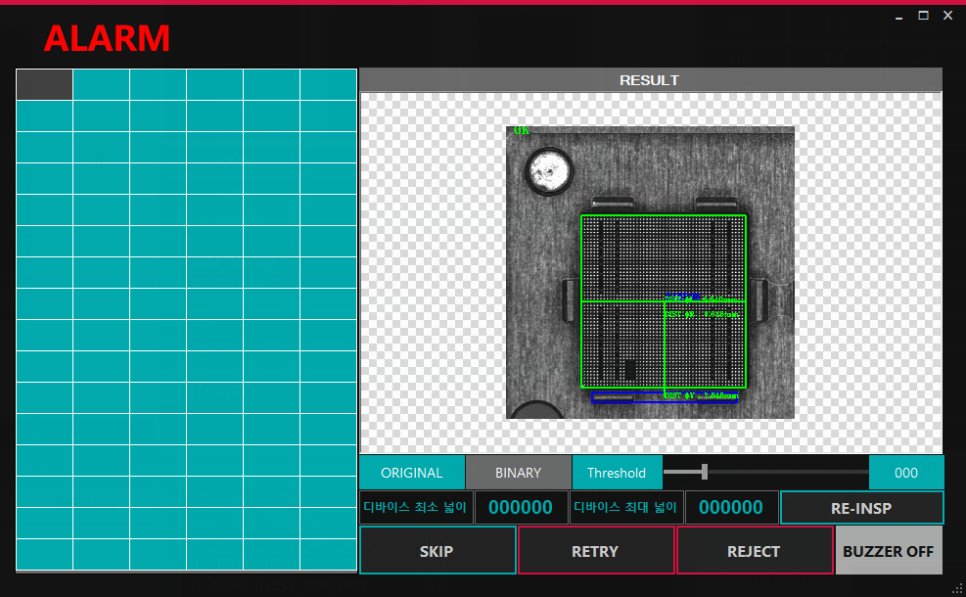Click the Threshold label

(617, 473)
